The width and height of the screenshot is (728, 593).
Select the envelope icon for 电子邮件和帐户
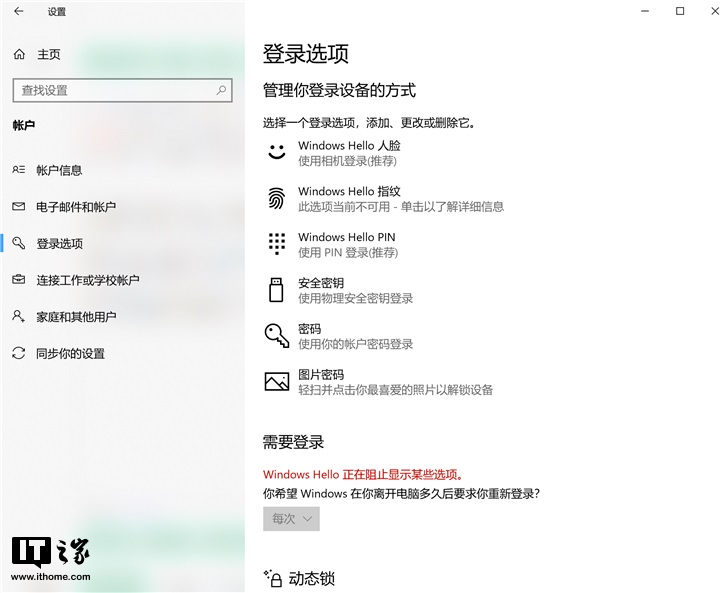19,206
